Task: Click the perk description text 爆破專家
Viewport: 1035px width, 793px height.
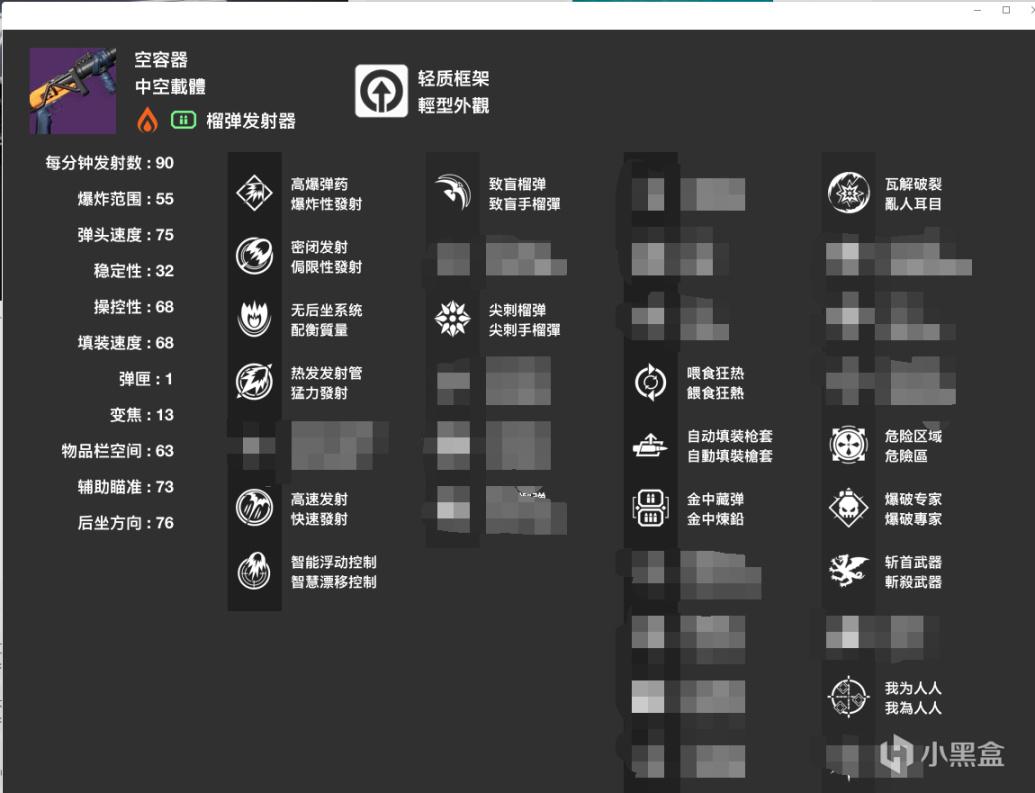Action: [x=914, y=519]
